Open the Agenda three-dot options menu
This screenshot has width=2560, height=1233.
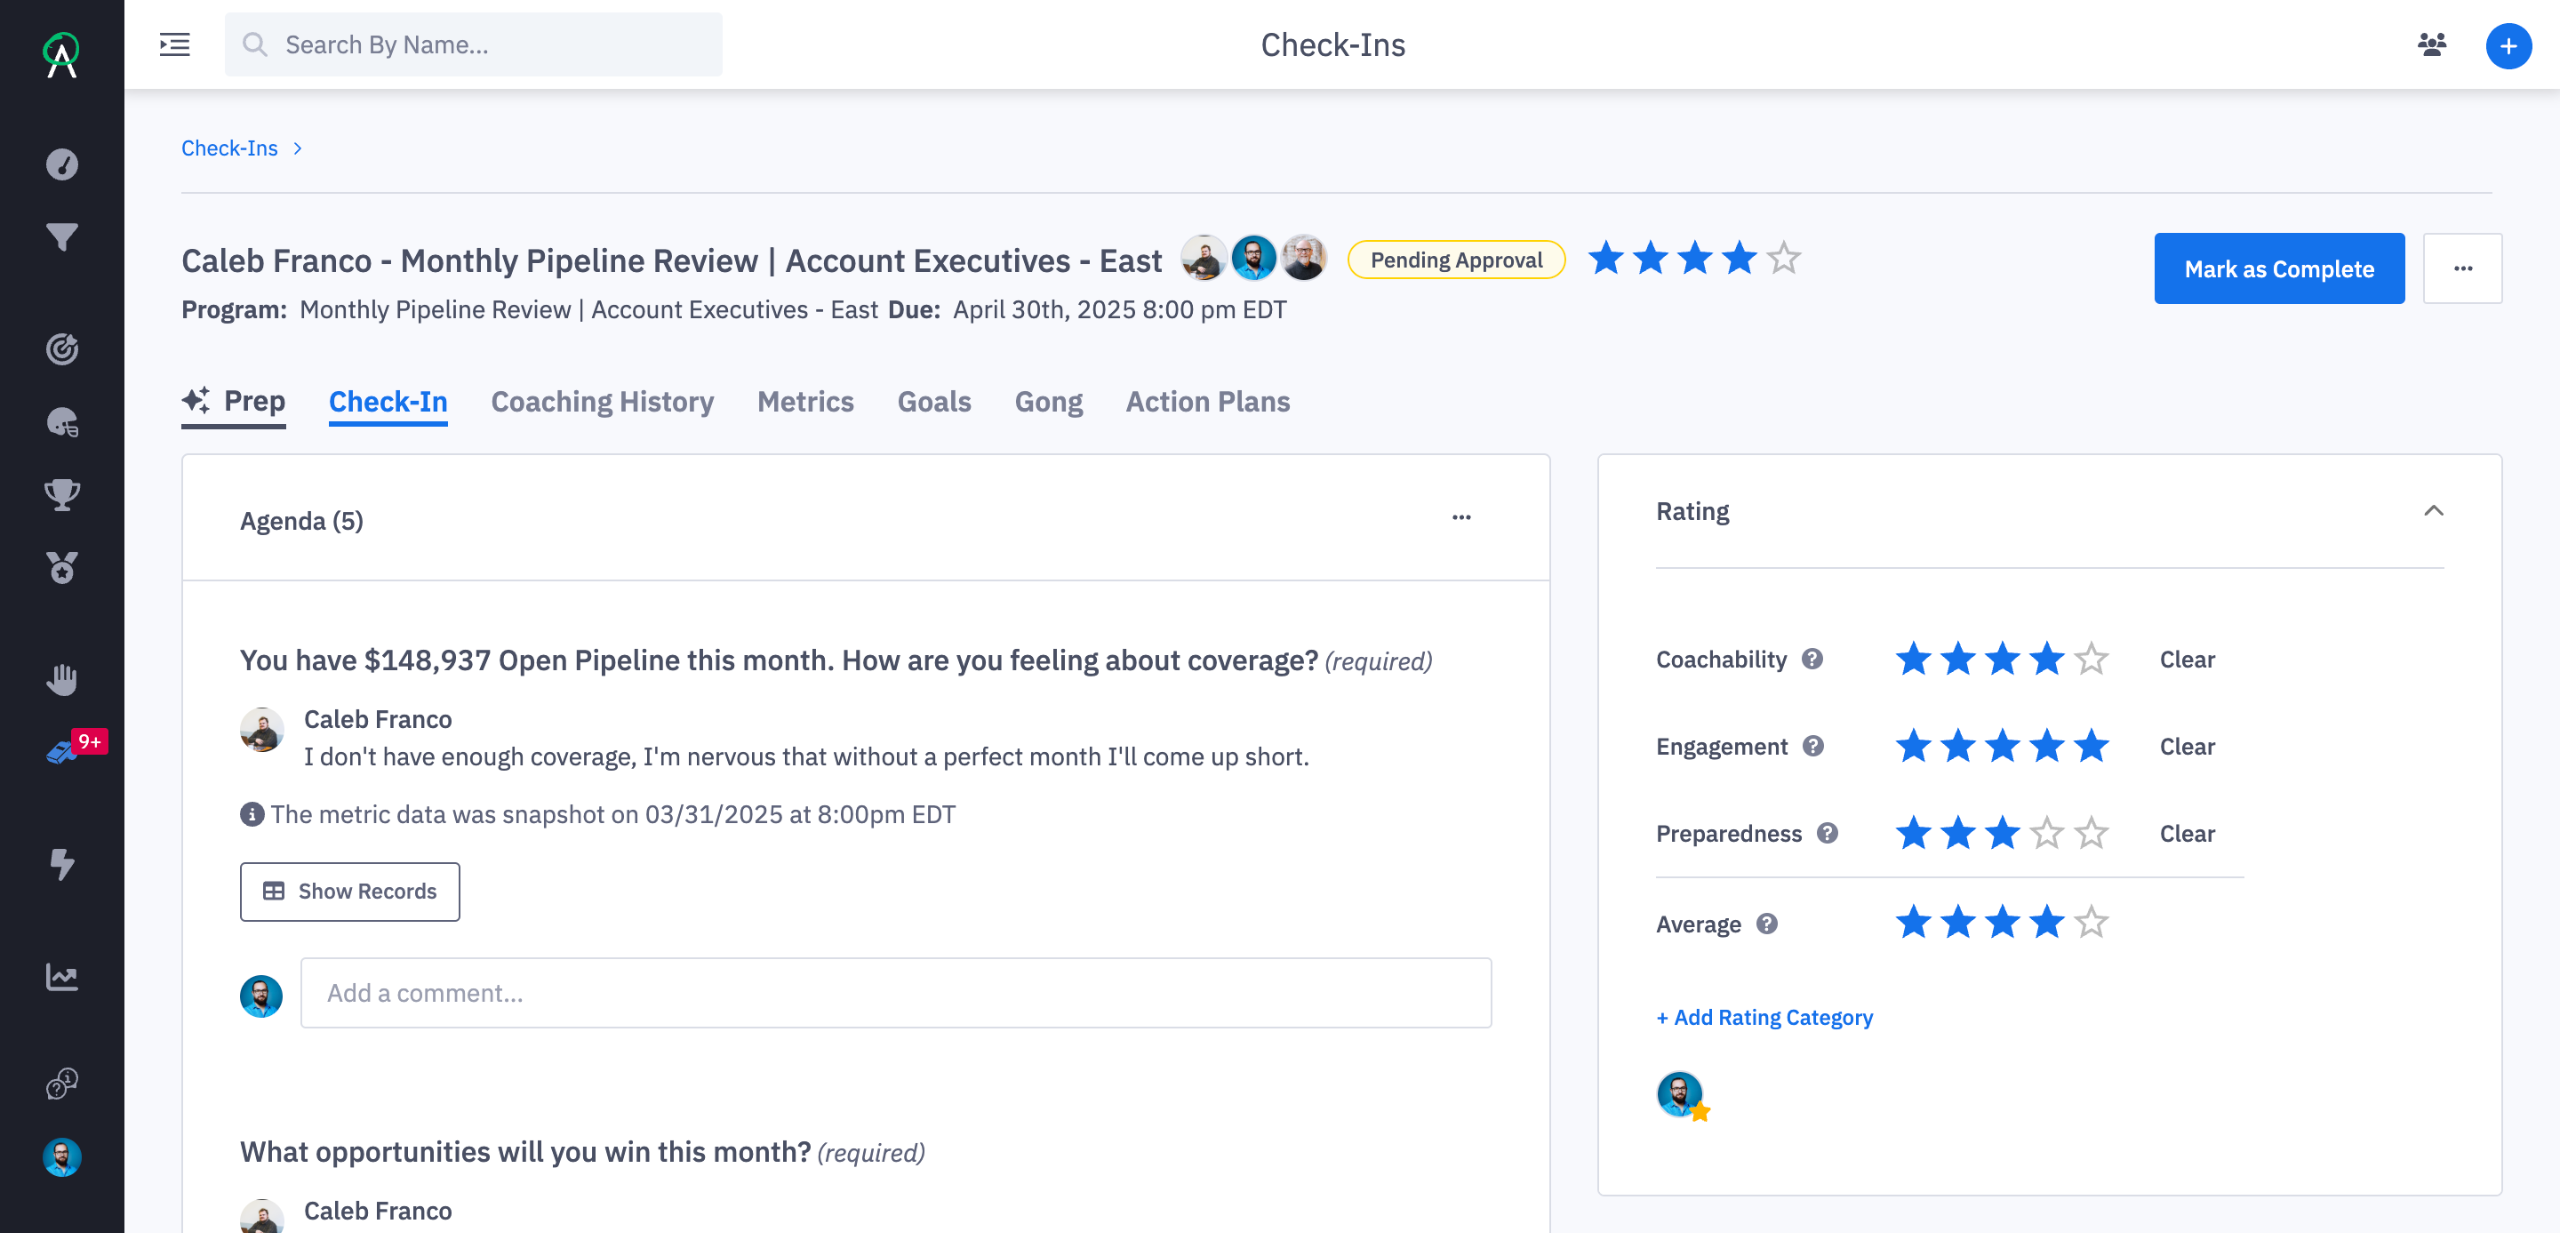[x=1461, y=518]
